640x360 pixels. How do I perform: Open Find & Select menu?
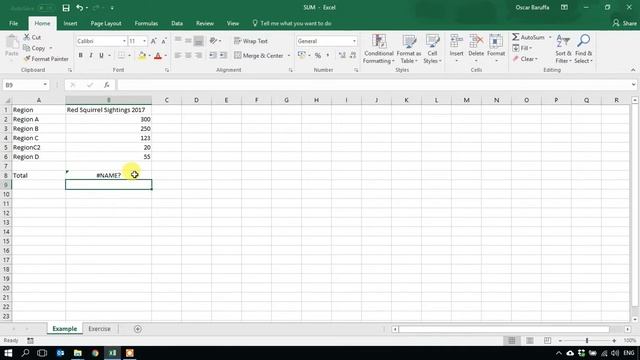click(583, 49)
